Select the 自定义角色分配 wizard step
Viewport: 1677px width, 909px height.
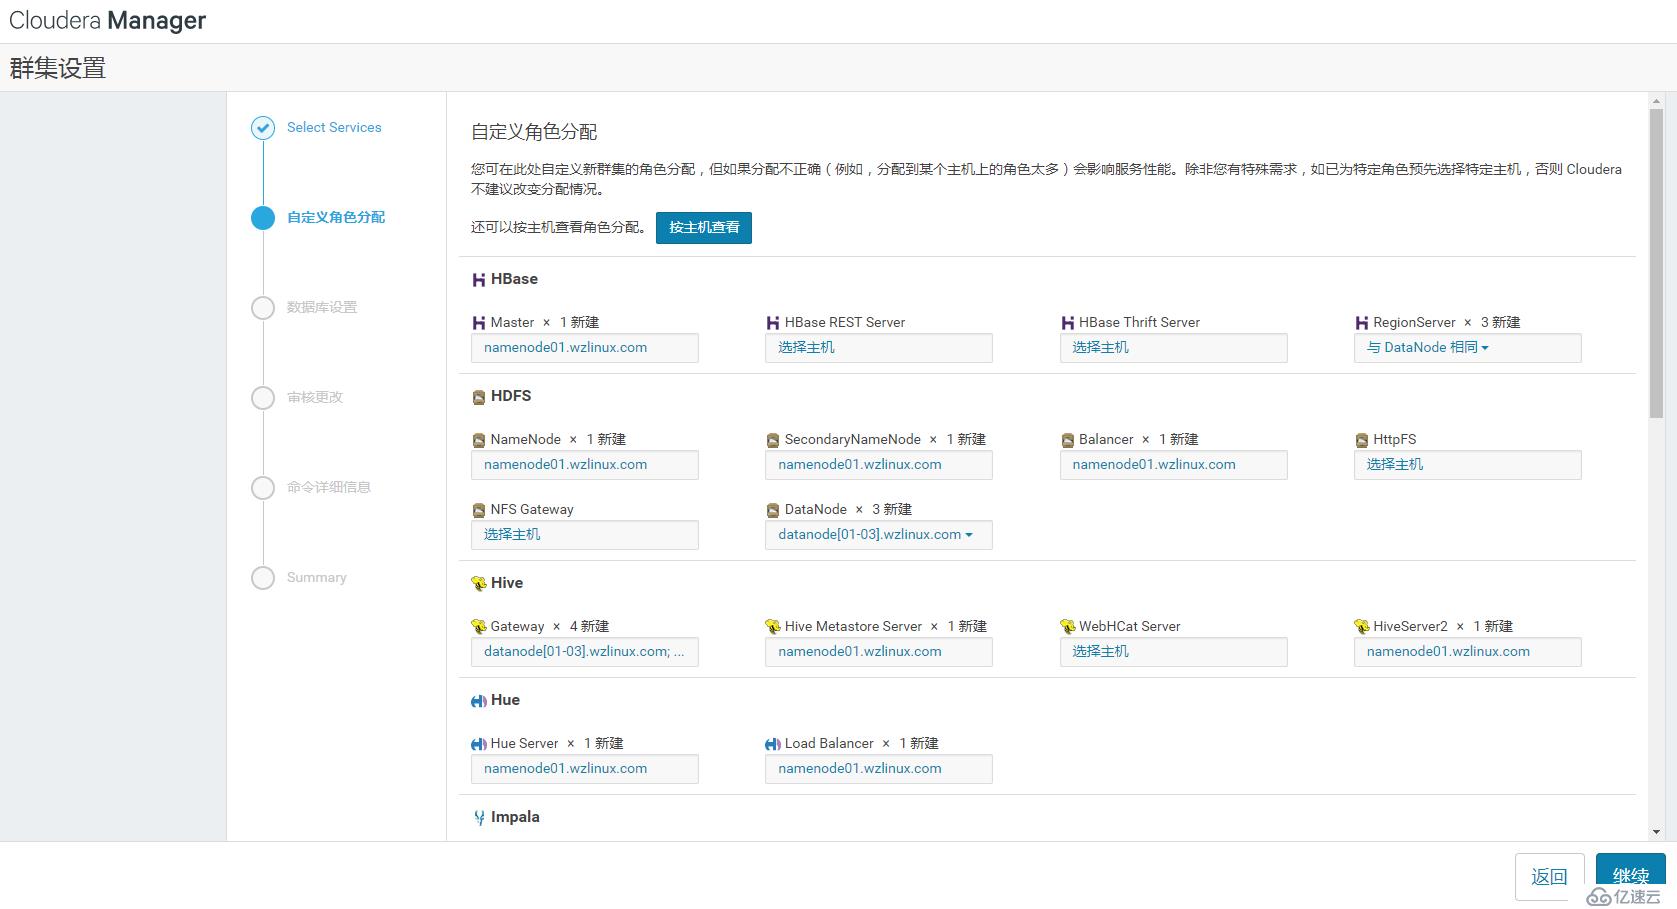[x=336, y=217]
